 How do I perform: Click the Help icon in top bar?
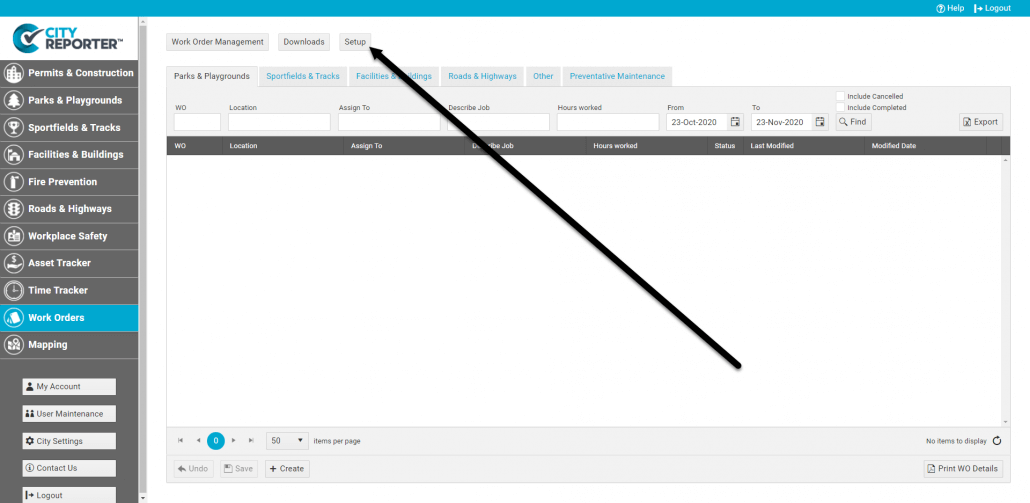pyautogui.click(x=941, y=8)
